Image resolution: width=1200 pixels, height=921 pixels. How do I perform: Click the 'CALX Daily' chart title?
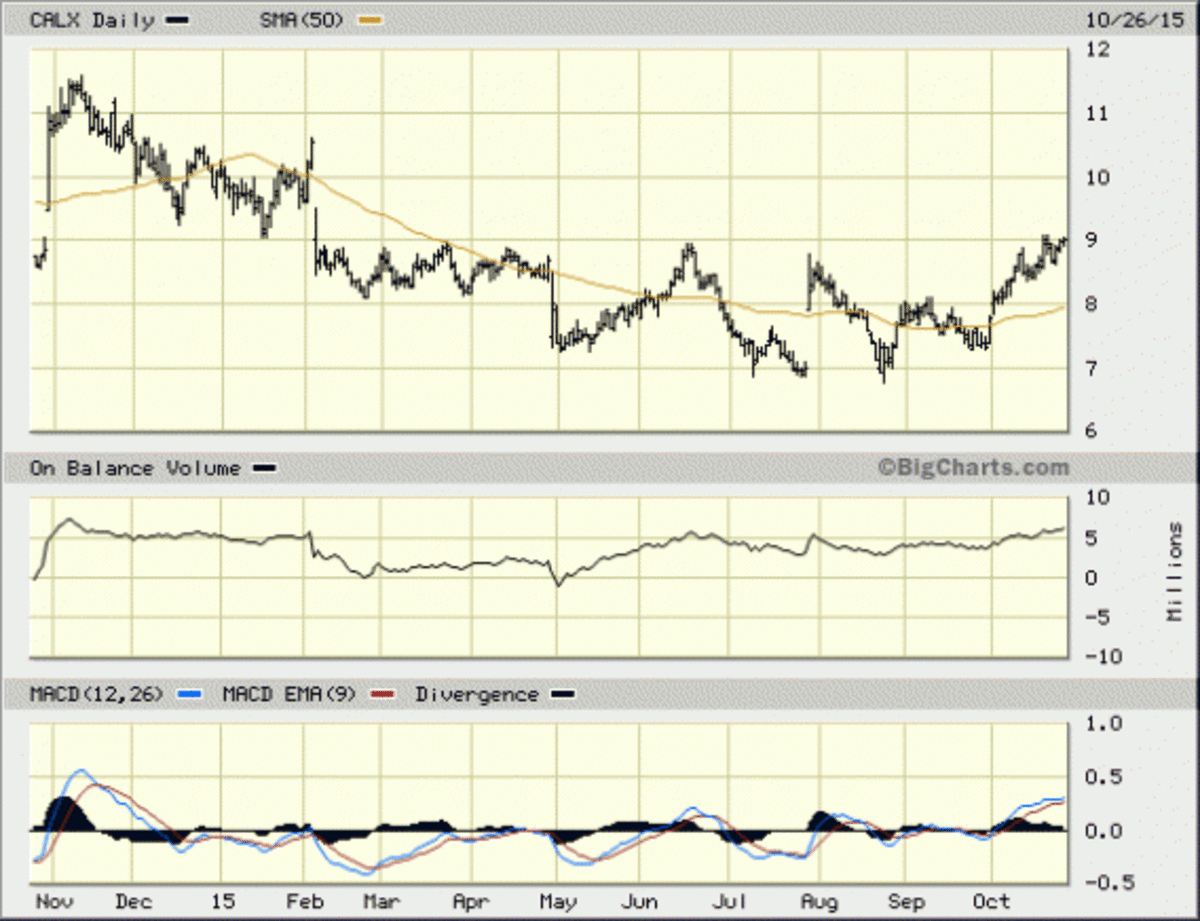click(x=92, y=20)
